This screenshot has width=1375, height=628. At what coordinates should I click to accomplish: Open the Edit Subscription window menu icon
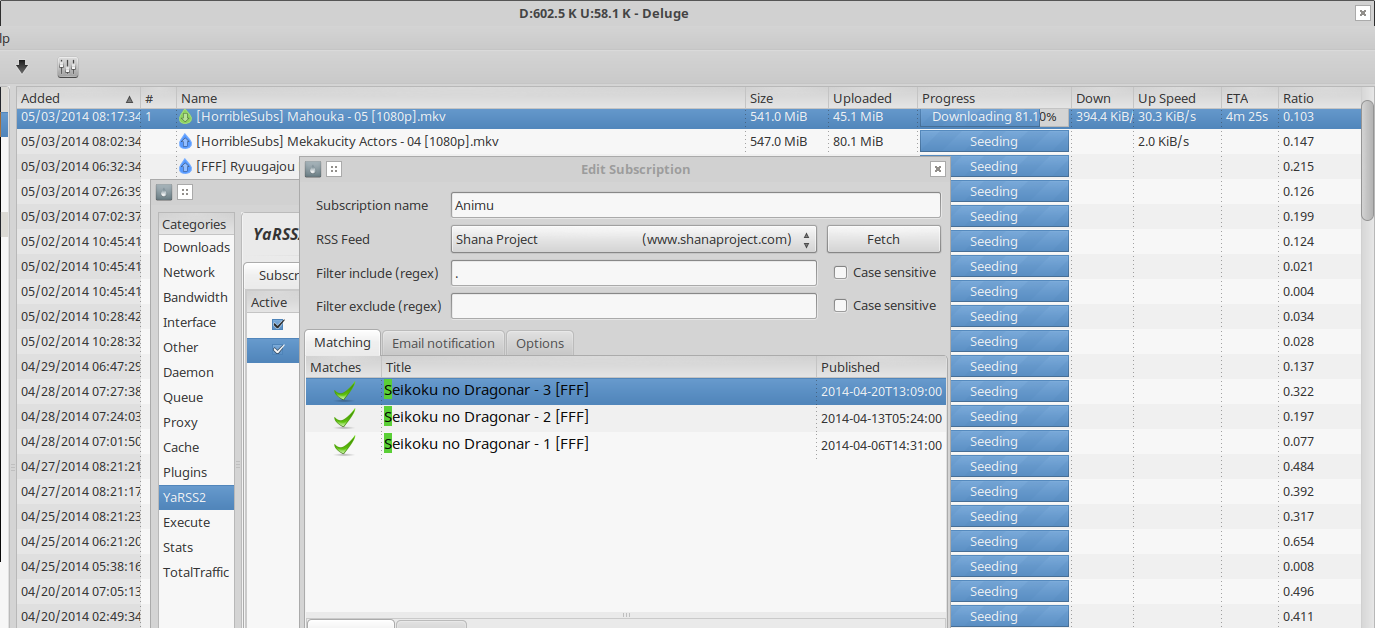click(x=313, y=169)
